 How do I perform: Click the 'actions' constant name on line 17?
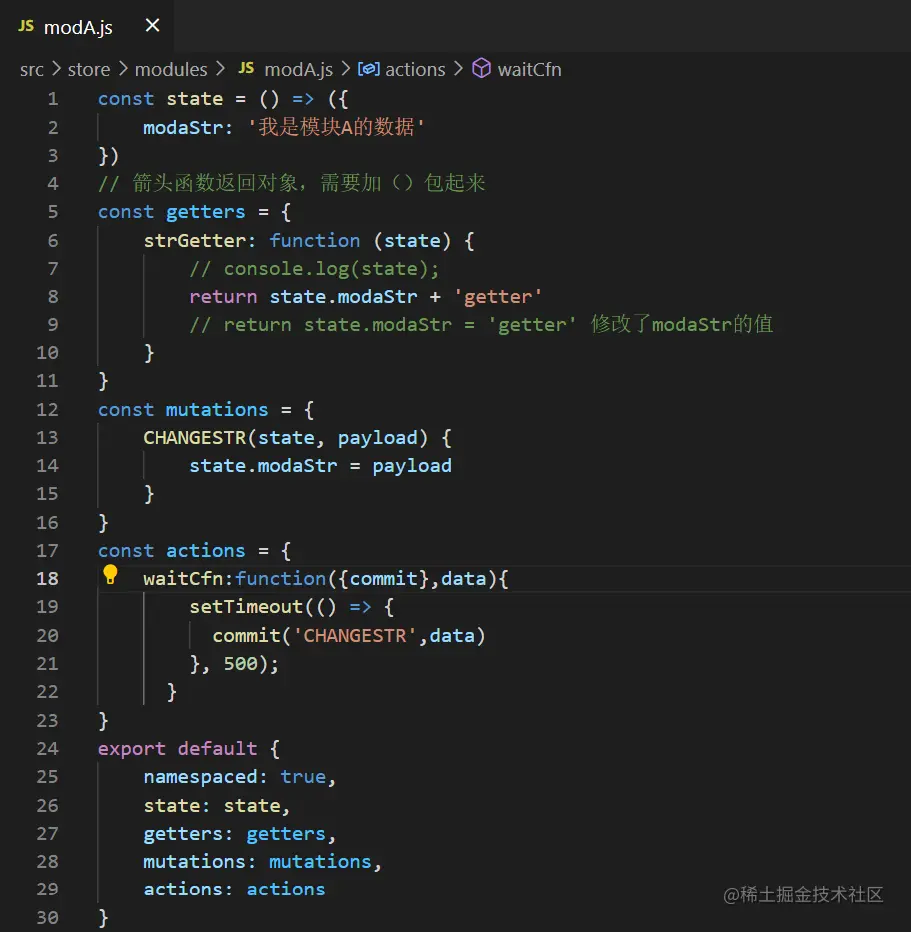(206, 551)
